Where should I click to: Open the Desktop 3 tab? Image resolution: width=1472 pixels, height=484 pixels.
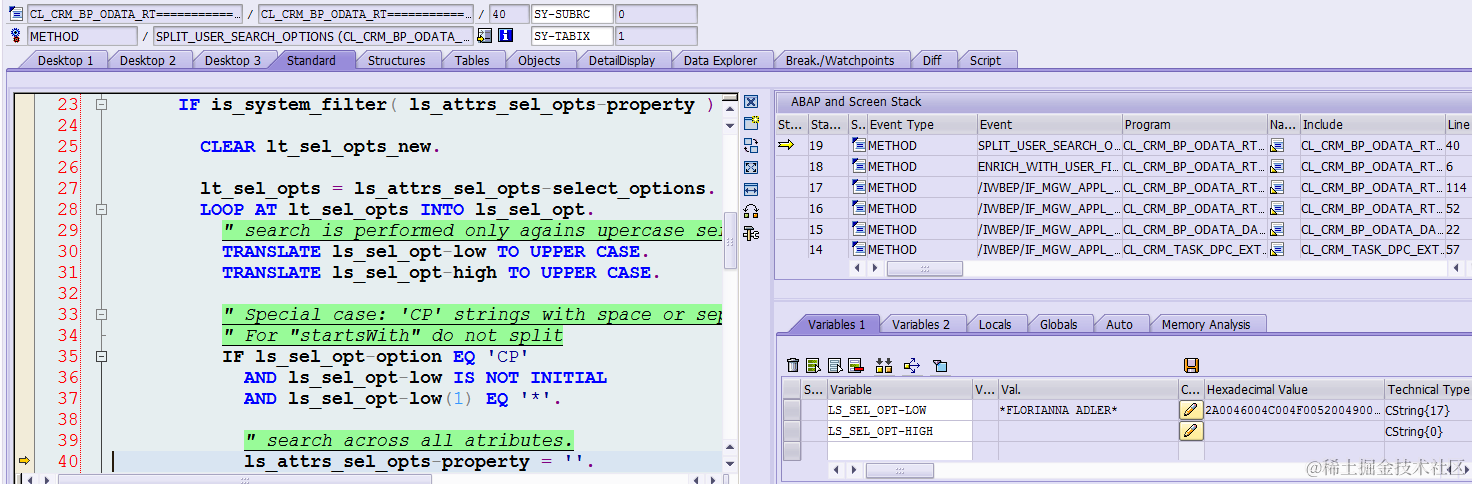232,61
